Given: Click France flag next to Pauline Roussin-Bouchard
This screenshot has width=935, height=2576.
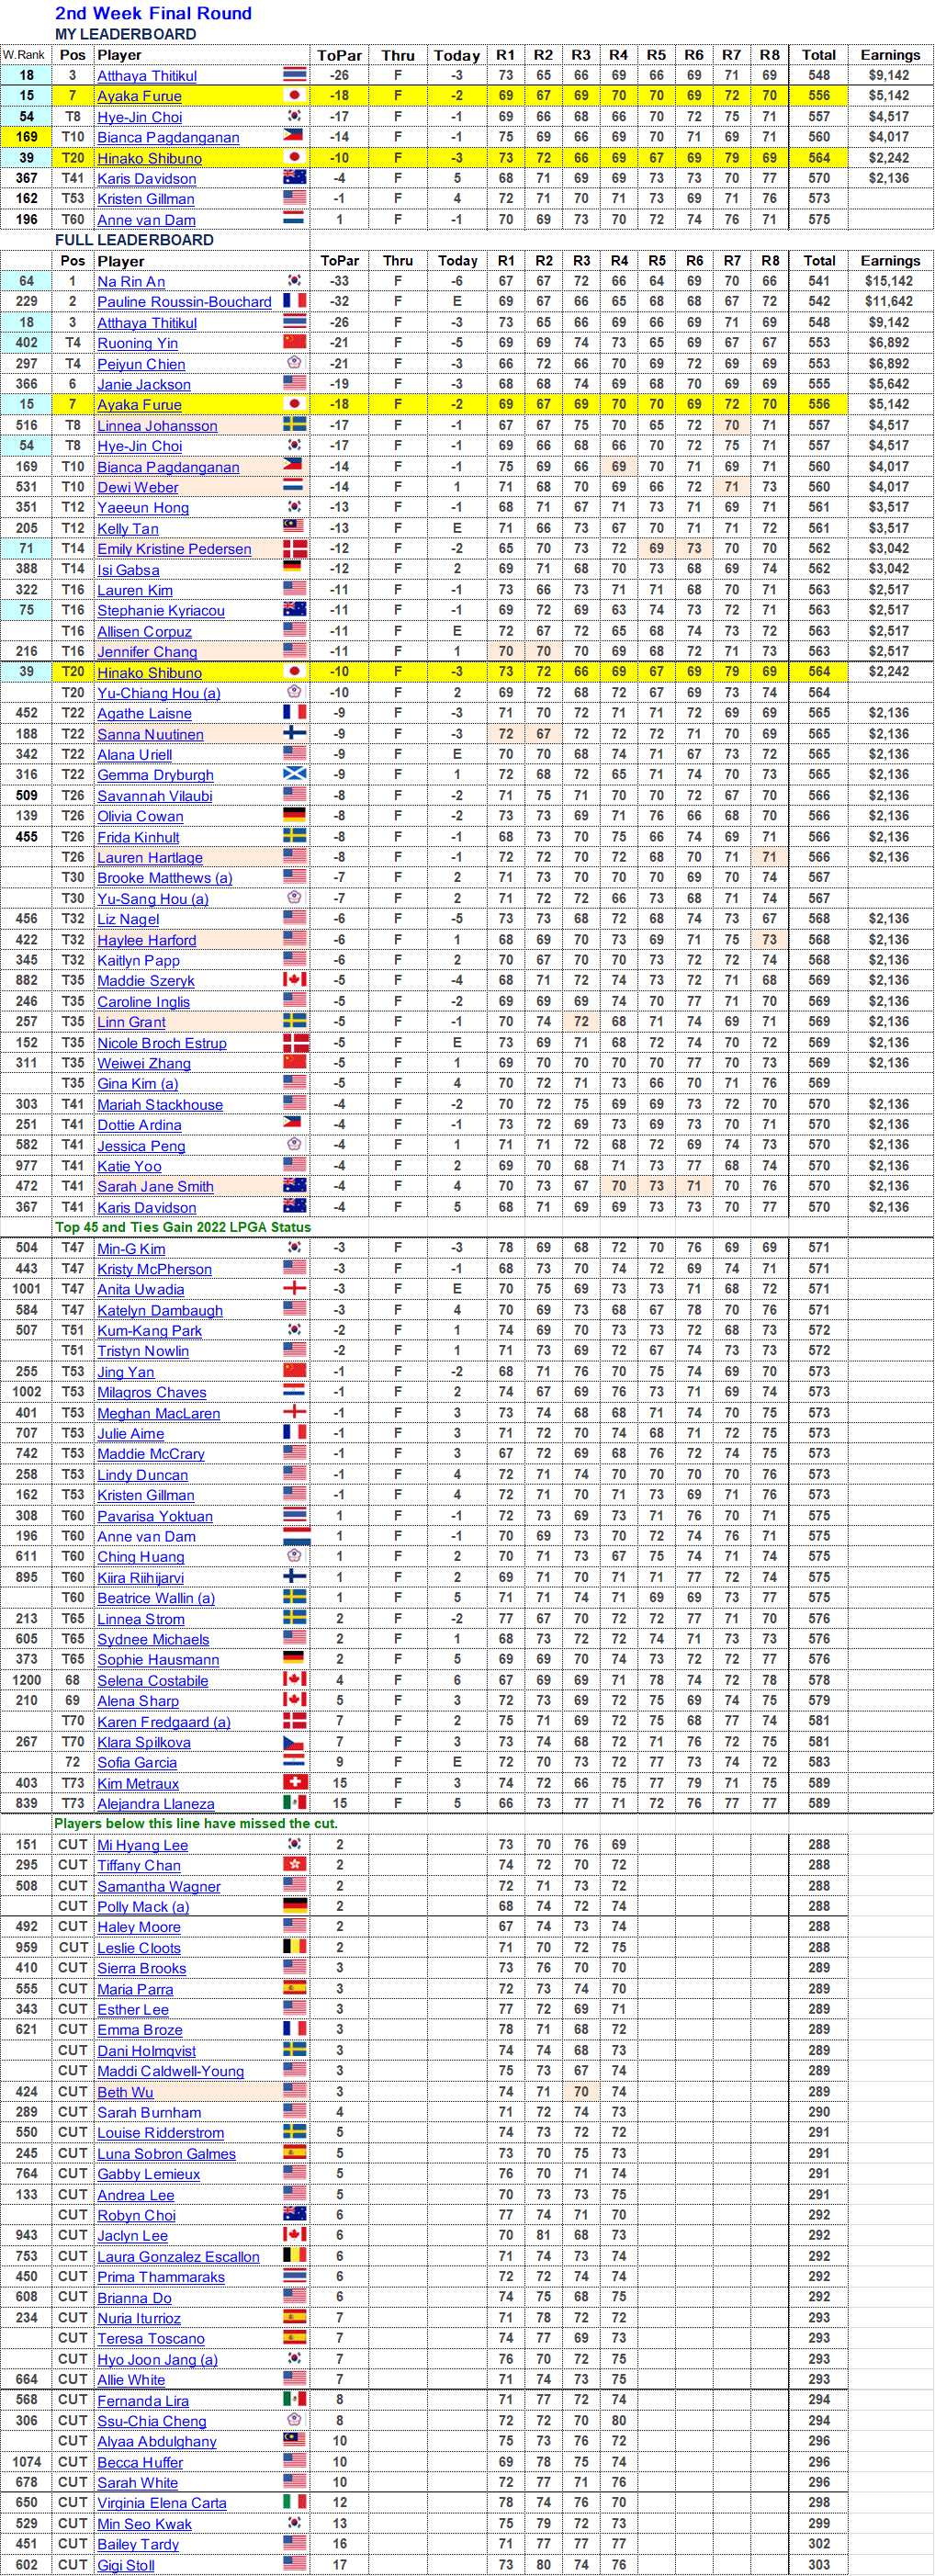Looking at the screenshot, I should [294, 302].
